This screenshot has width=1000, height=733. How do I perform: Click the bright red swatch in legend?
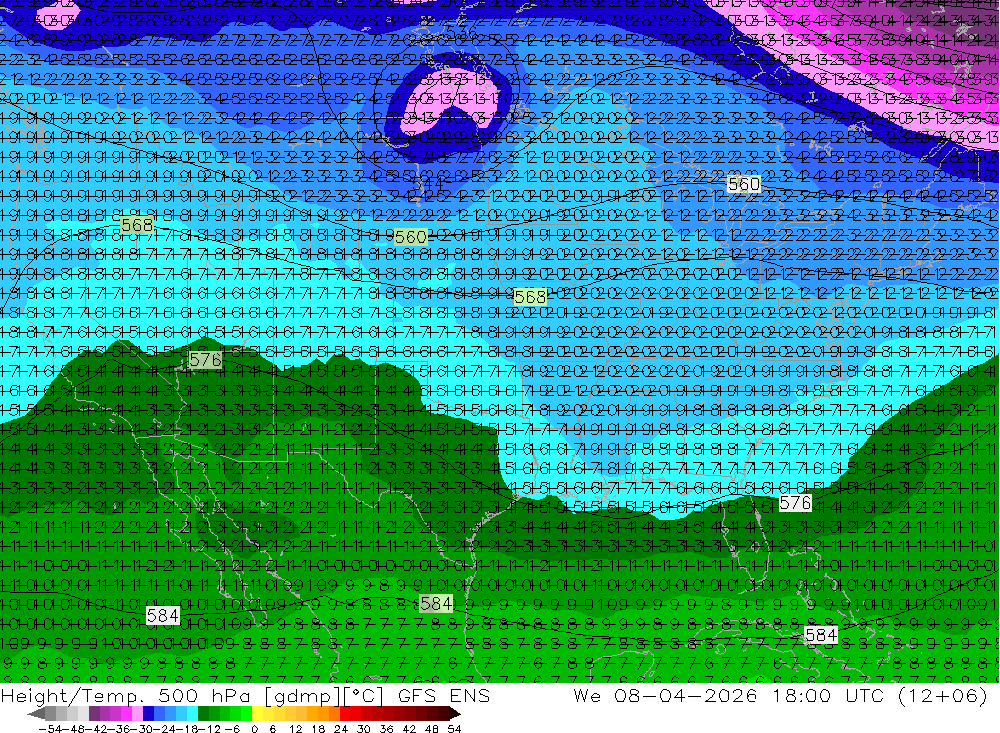(x=345, y=713)
